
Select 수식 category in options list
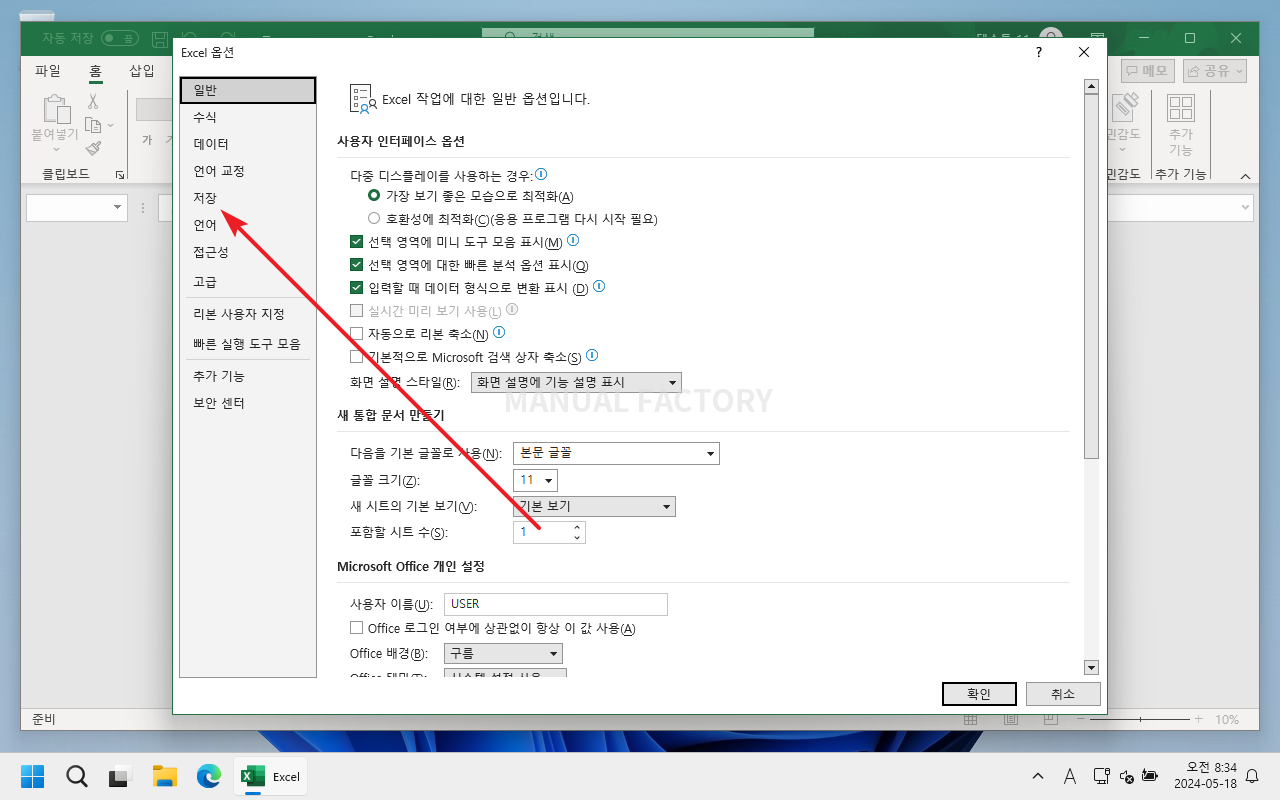click(248, 117)
